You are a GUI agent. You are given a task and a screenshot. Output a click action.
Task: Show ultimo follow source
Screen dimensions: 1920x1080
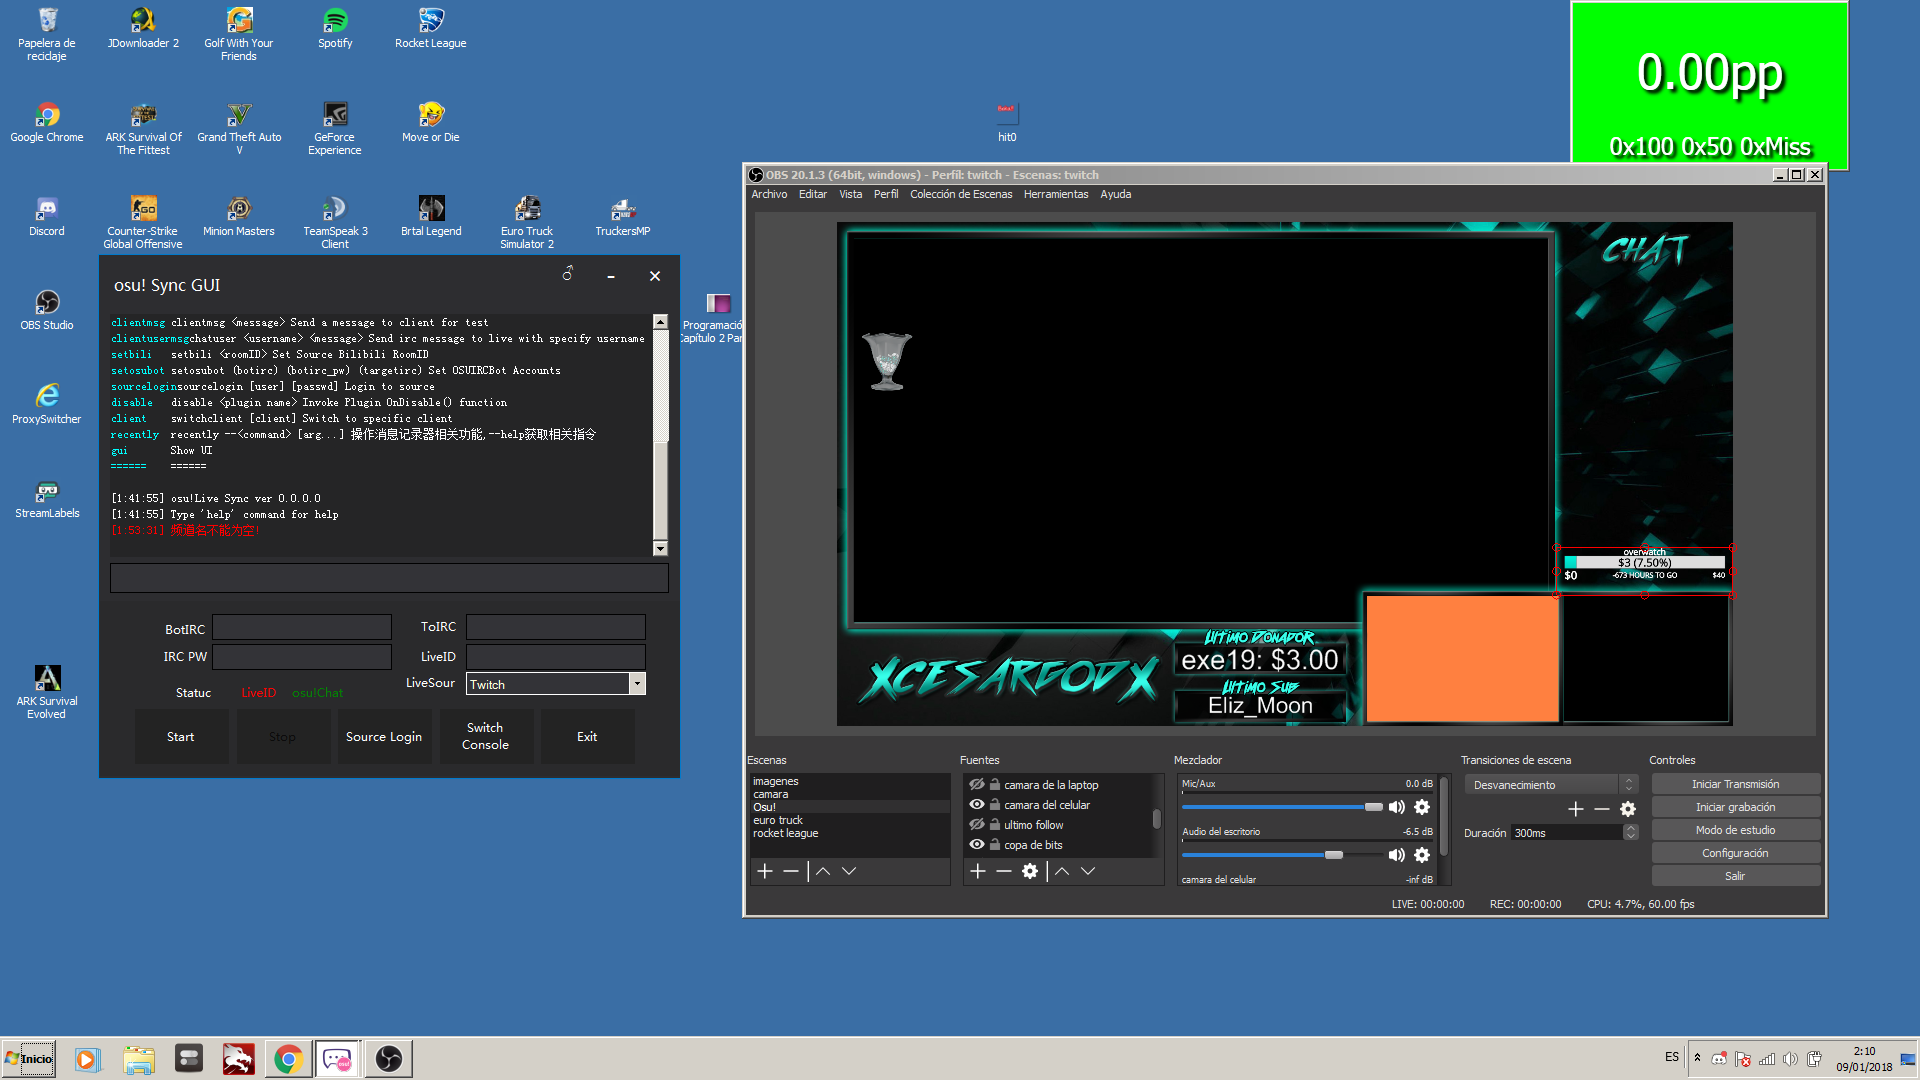(x=977, y=824)
